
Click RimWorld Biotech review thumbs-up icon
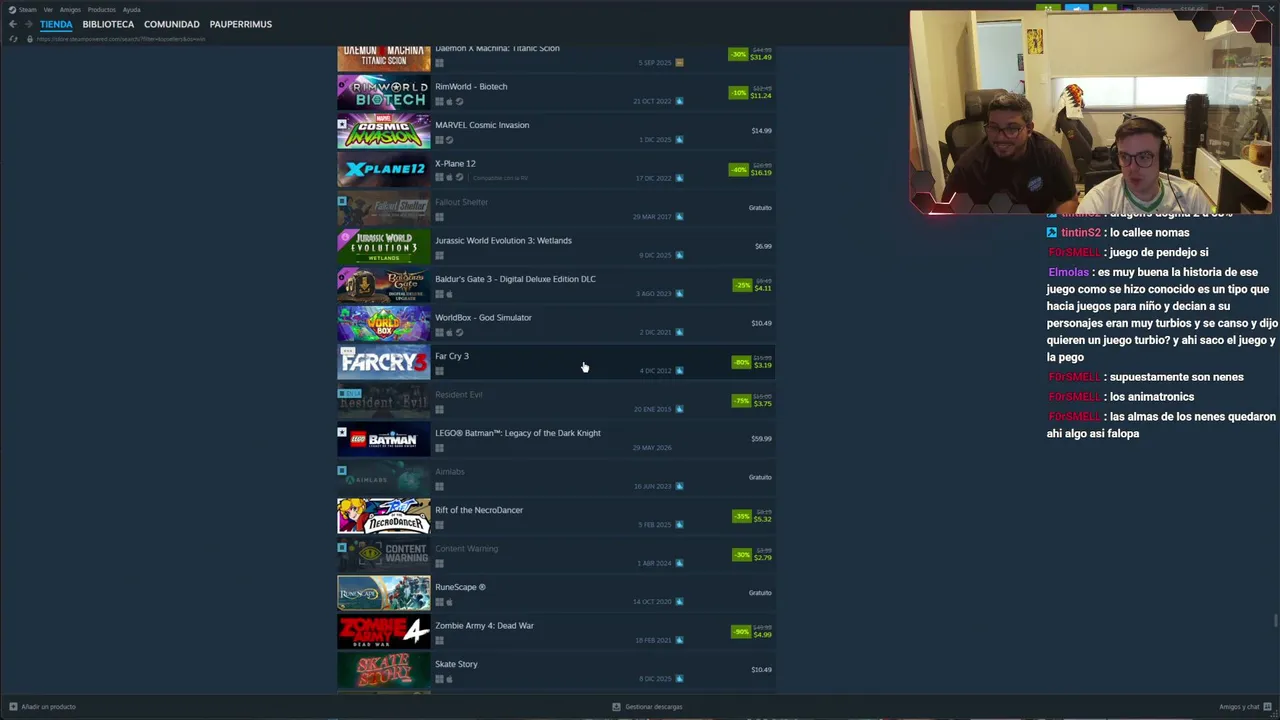point(679,101)
